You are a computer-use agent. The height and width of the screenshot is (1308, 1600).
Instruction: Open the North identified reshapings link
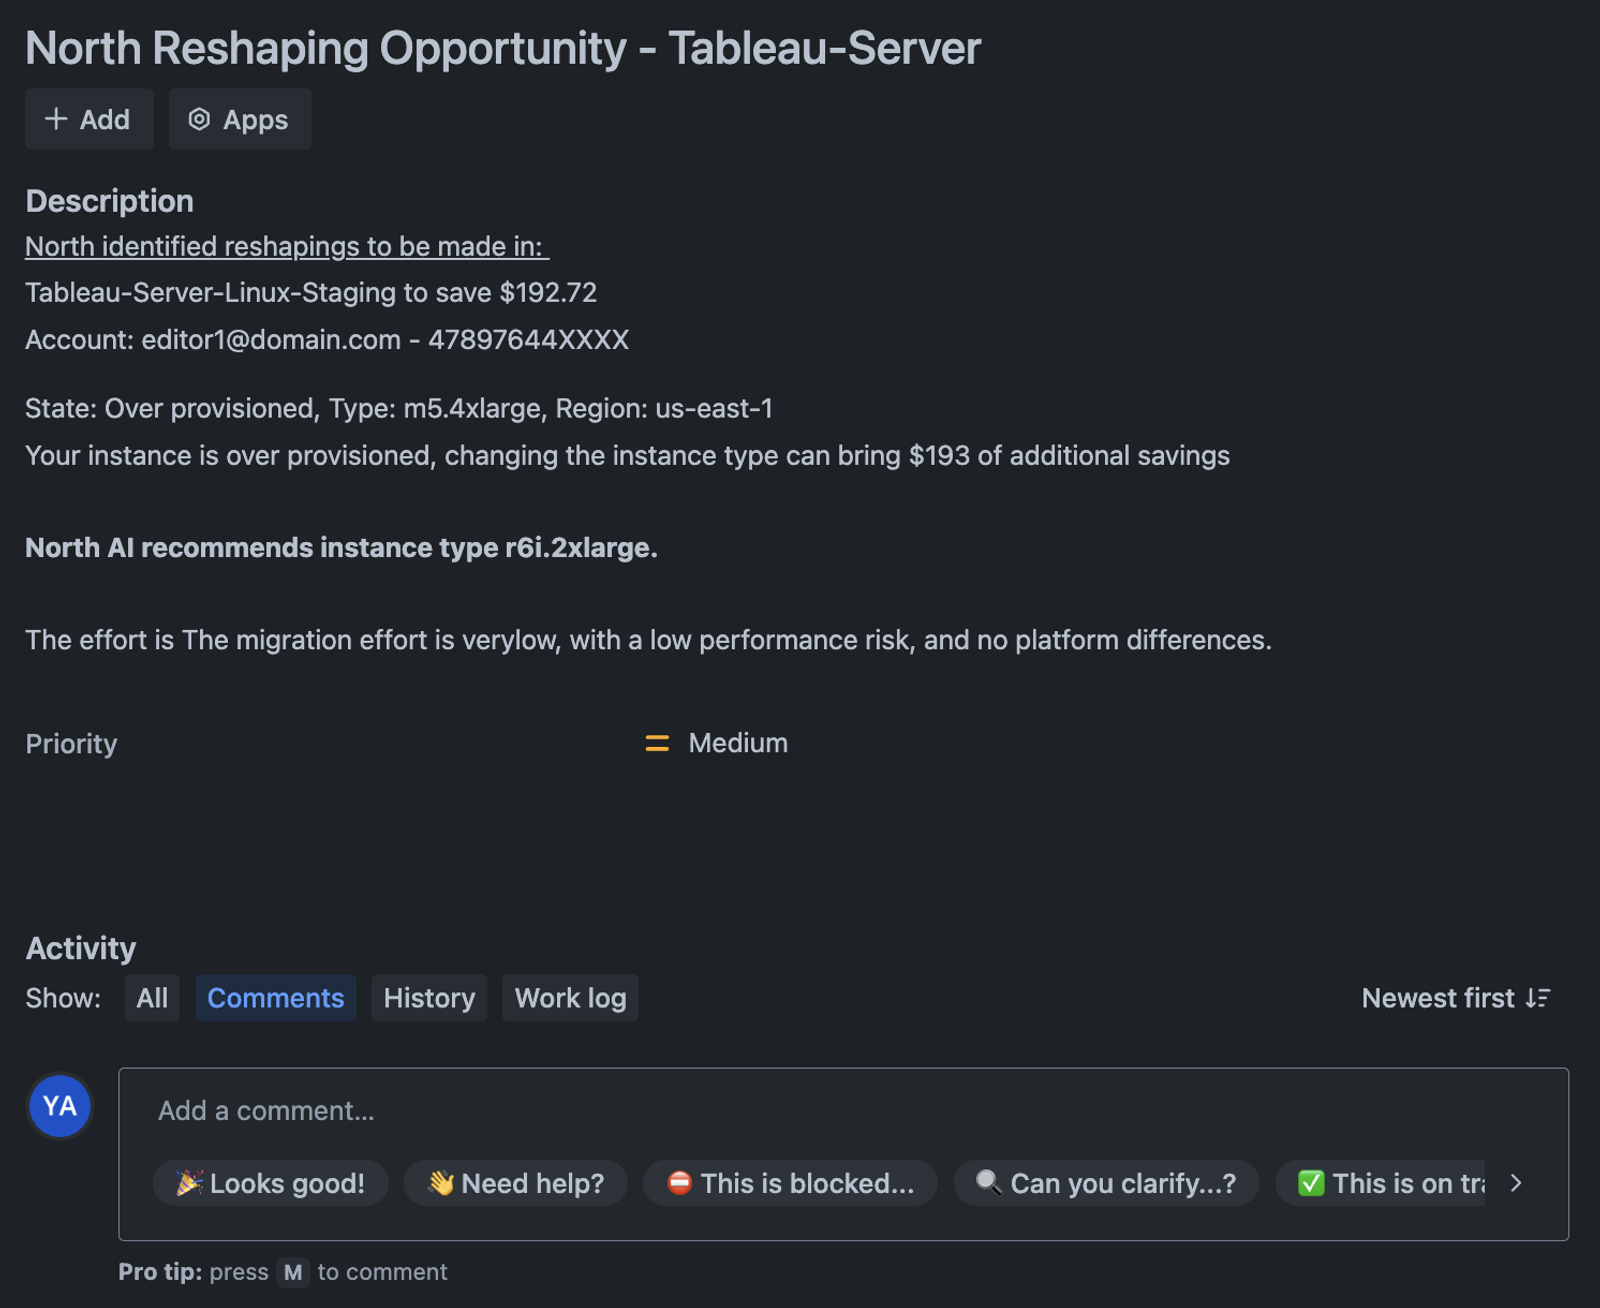(x=287, y=246)
